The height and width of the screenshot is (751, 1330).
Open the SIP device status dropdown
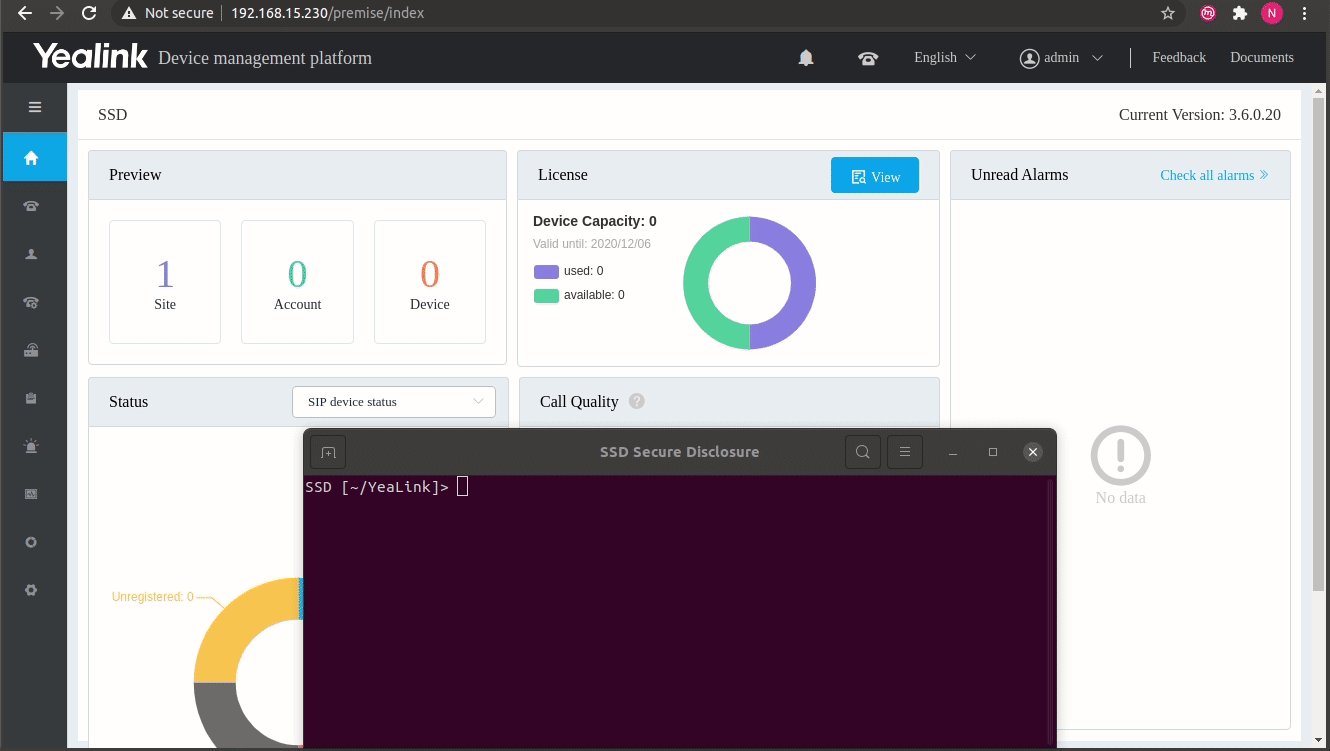click(394, 401)
